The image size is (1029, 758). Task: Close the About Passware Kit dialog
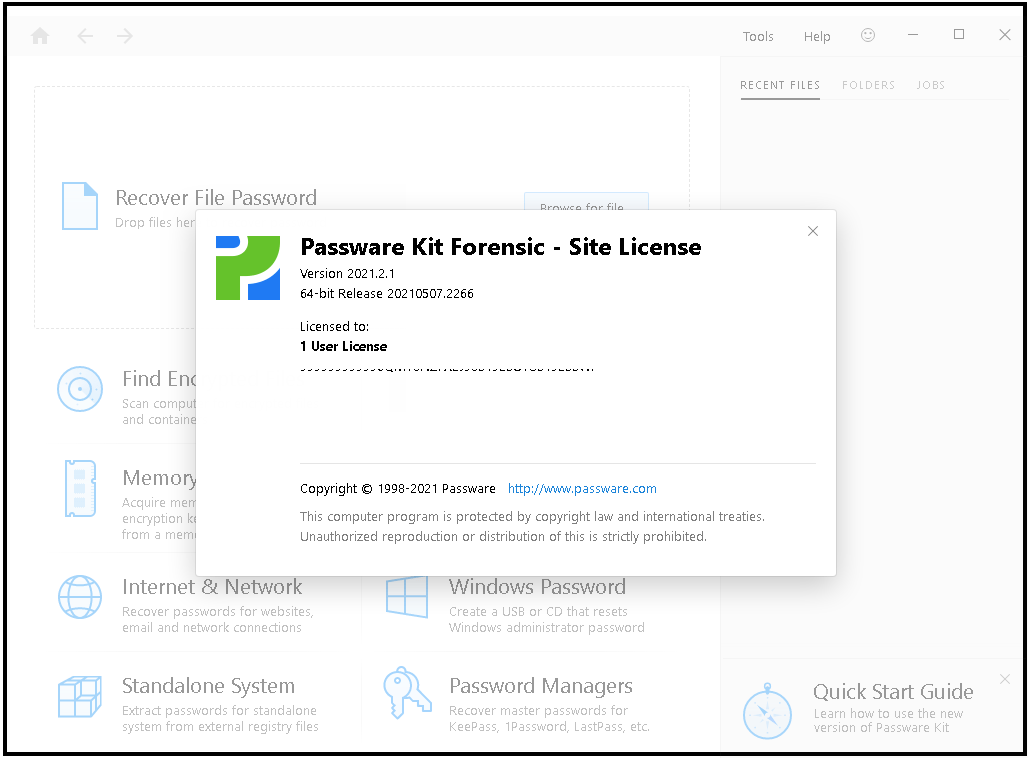coord(812,231)
